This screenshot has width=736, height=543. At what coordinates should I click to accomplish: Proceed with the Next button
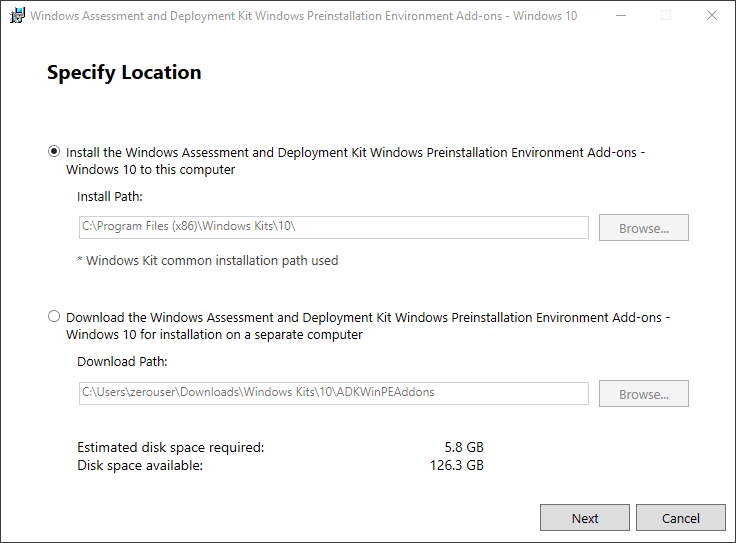pos(585,518)
